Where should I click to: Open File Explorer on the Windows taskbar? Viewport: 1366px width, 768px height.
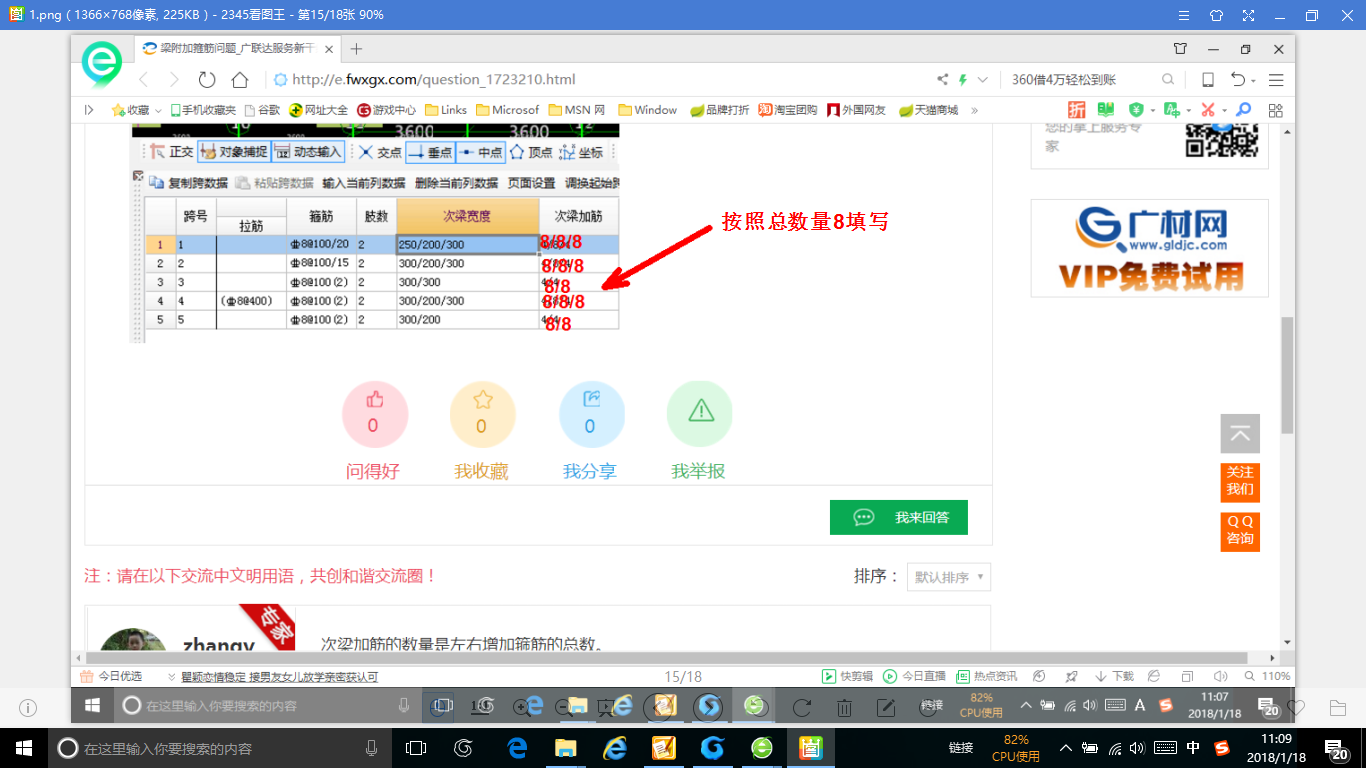[x=565, y=748]
